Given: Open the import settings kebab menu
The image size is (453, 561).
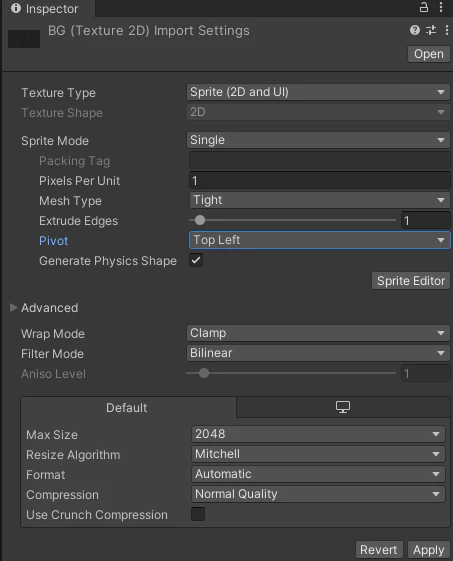Looking at the screenshot, I should click(447, 30).
